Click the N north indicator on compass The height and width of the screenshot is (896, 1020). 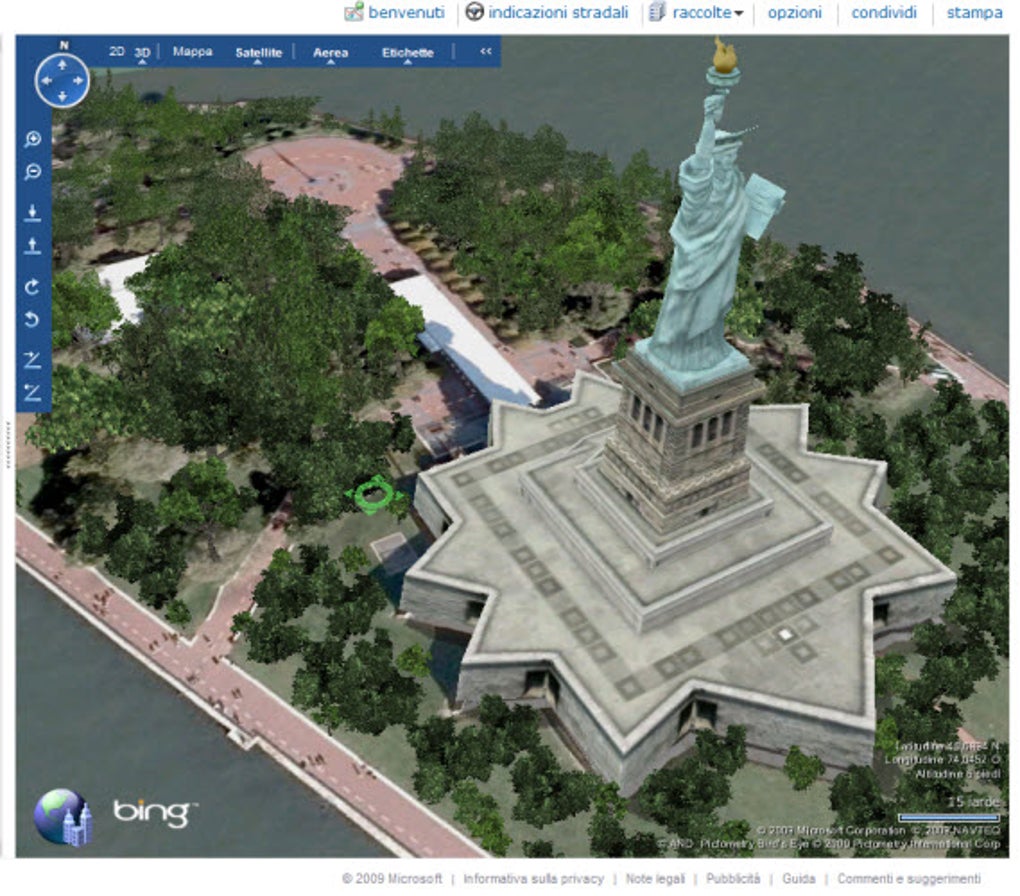point(64,45)
